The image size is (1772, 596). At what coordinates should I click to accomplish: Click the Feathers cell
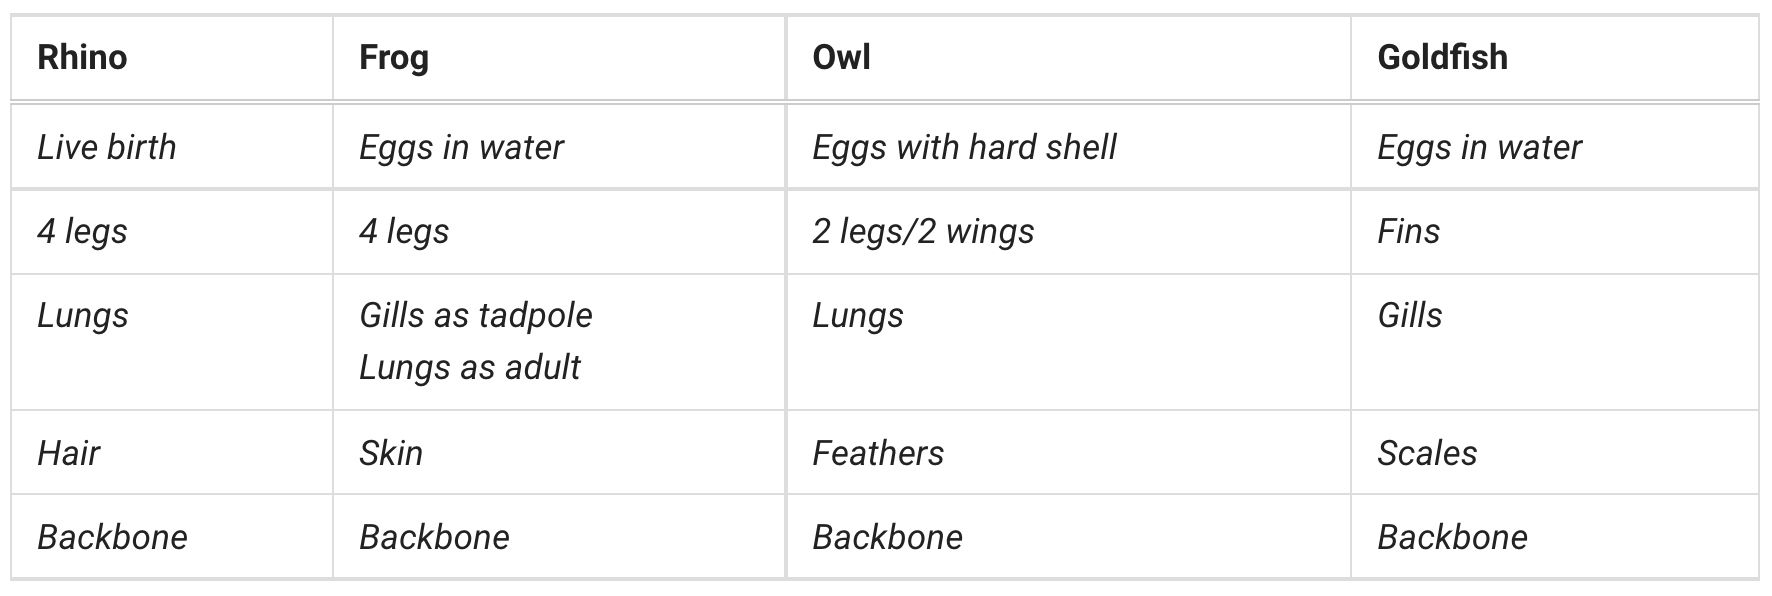click(878, 453)
